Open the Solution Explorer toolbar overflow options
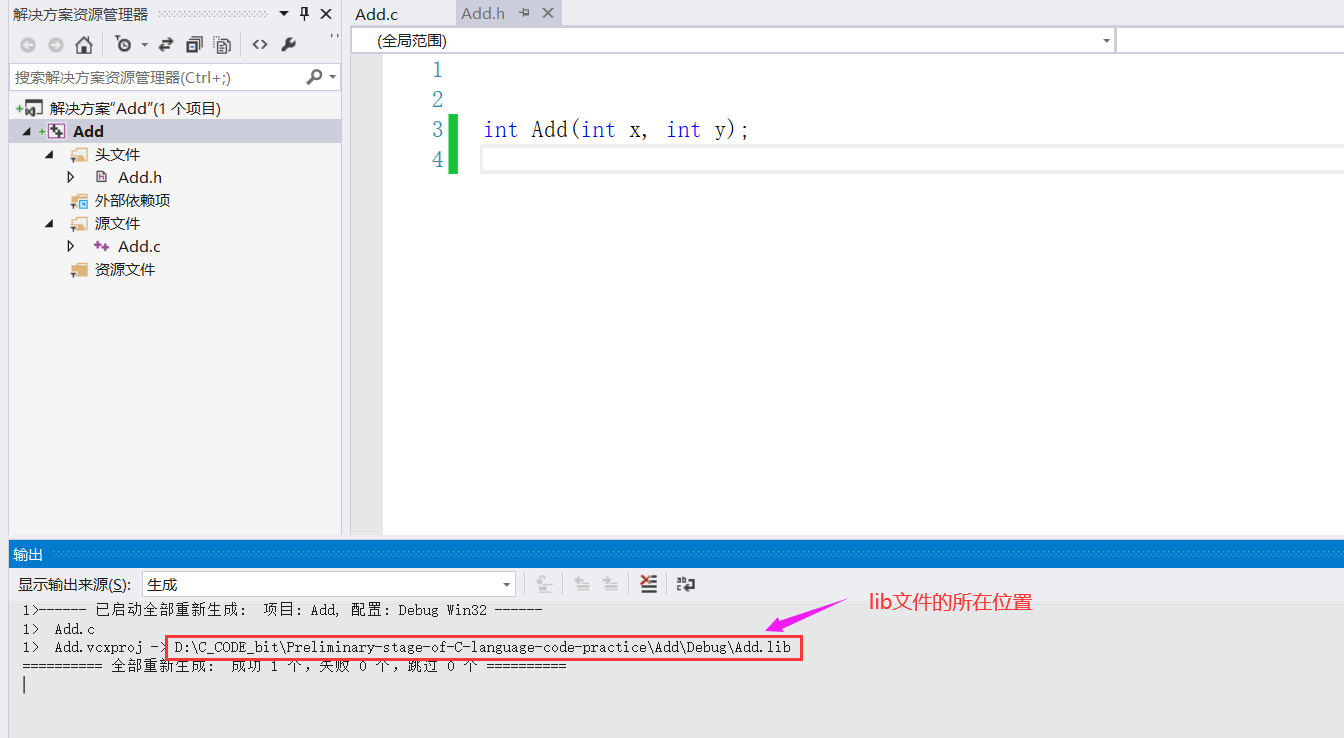 click(334, 38)
